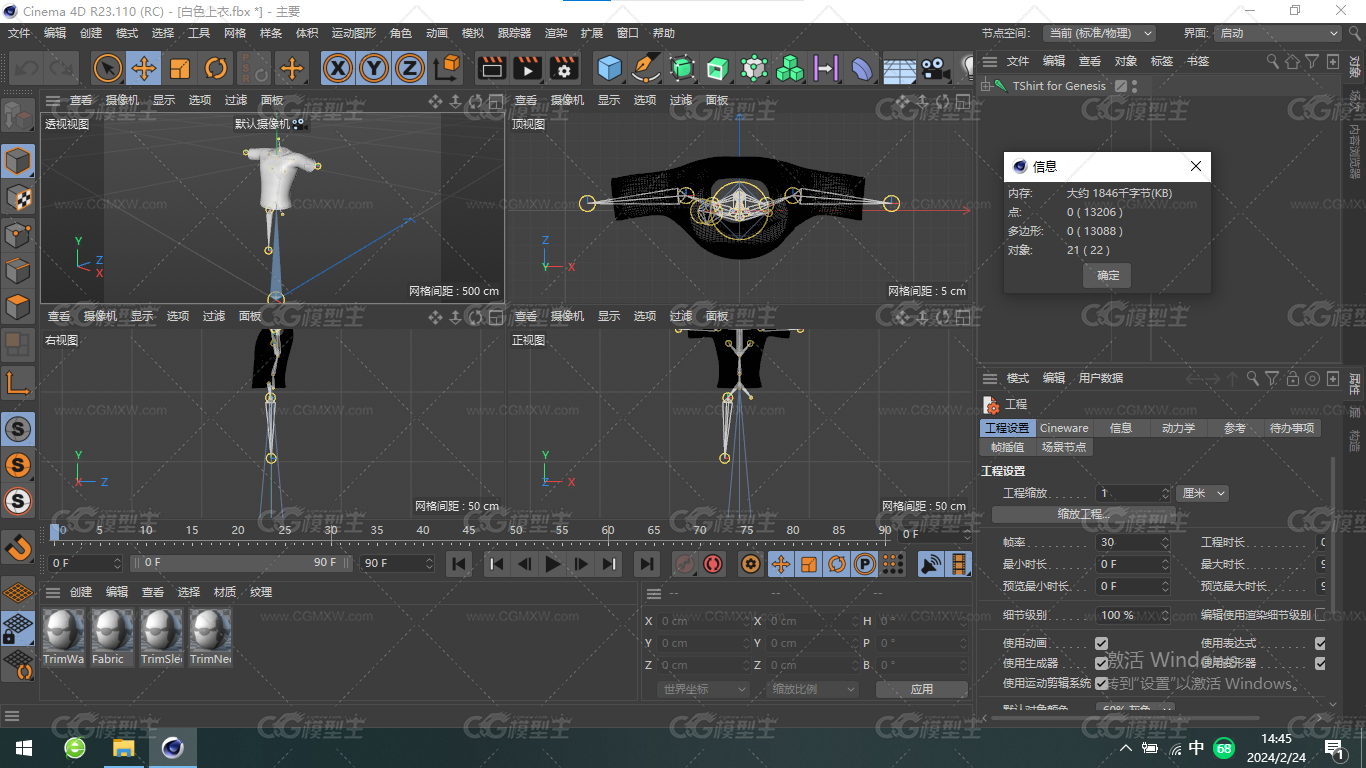Switch to Model mode in left sidebar

coord(18,161)
